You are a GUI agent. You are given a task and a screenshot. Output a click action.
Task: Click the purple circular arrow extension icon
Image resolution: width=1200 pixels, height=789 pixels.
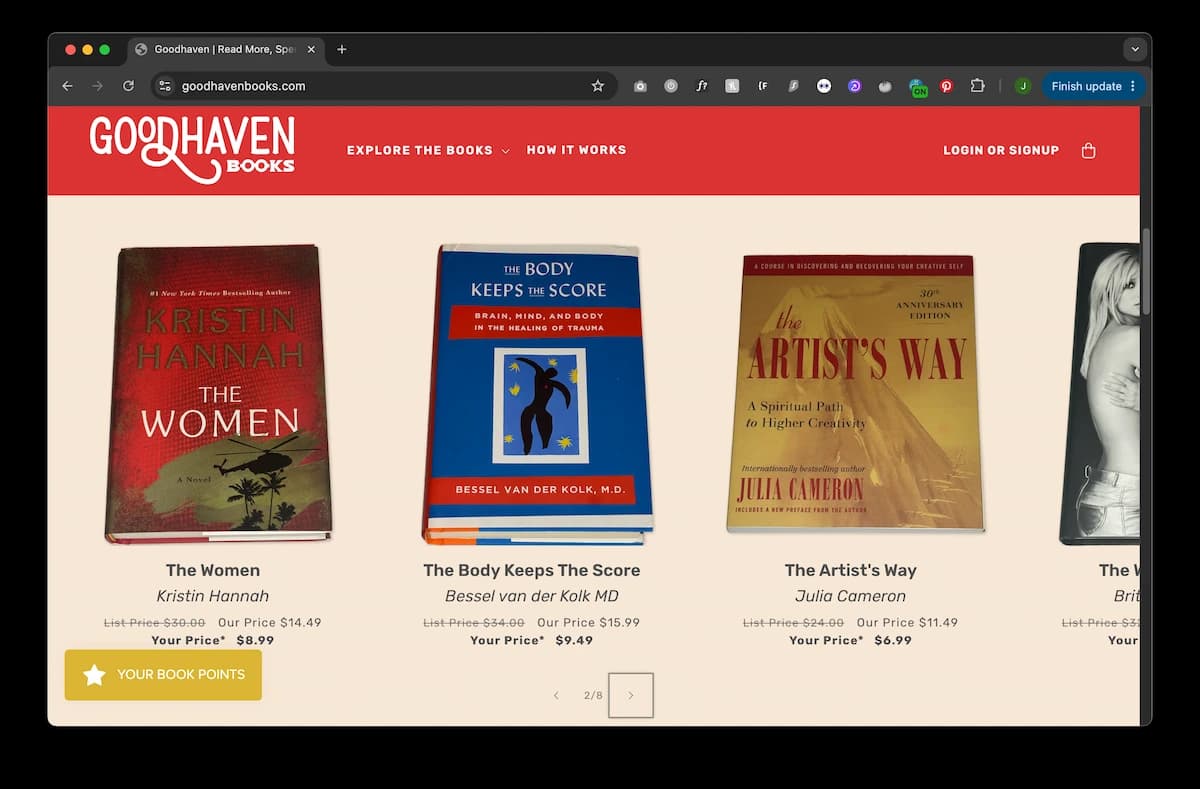855,86
